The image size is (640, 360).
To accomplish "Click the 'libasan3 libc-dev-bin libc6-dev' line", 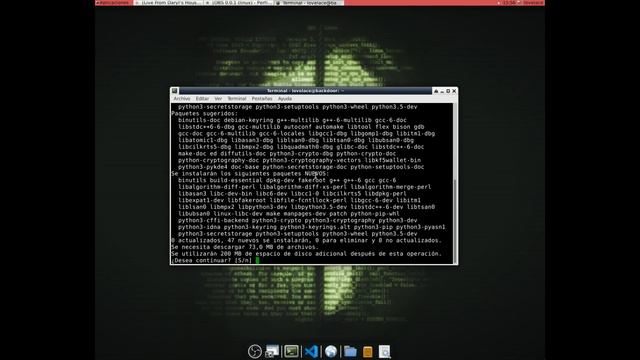I will coord(292,193).
